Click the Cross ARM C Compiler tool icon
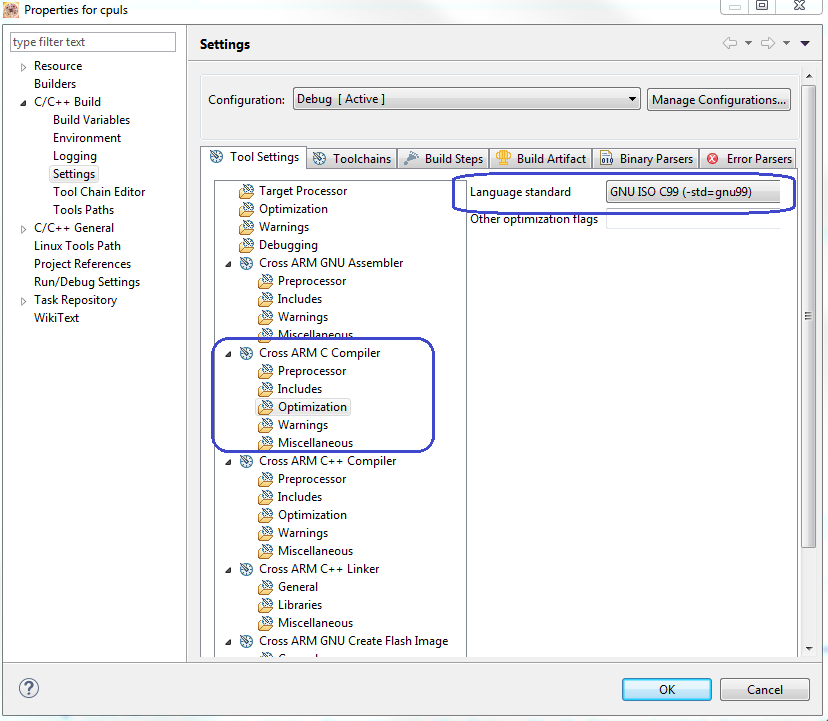Image resolution: width=828 pixels, height=721 pixels. coord(246,353)
